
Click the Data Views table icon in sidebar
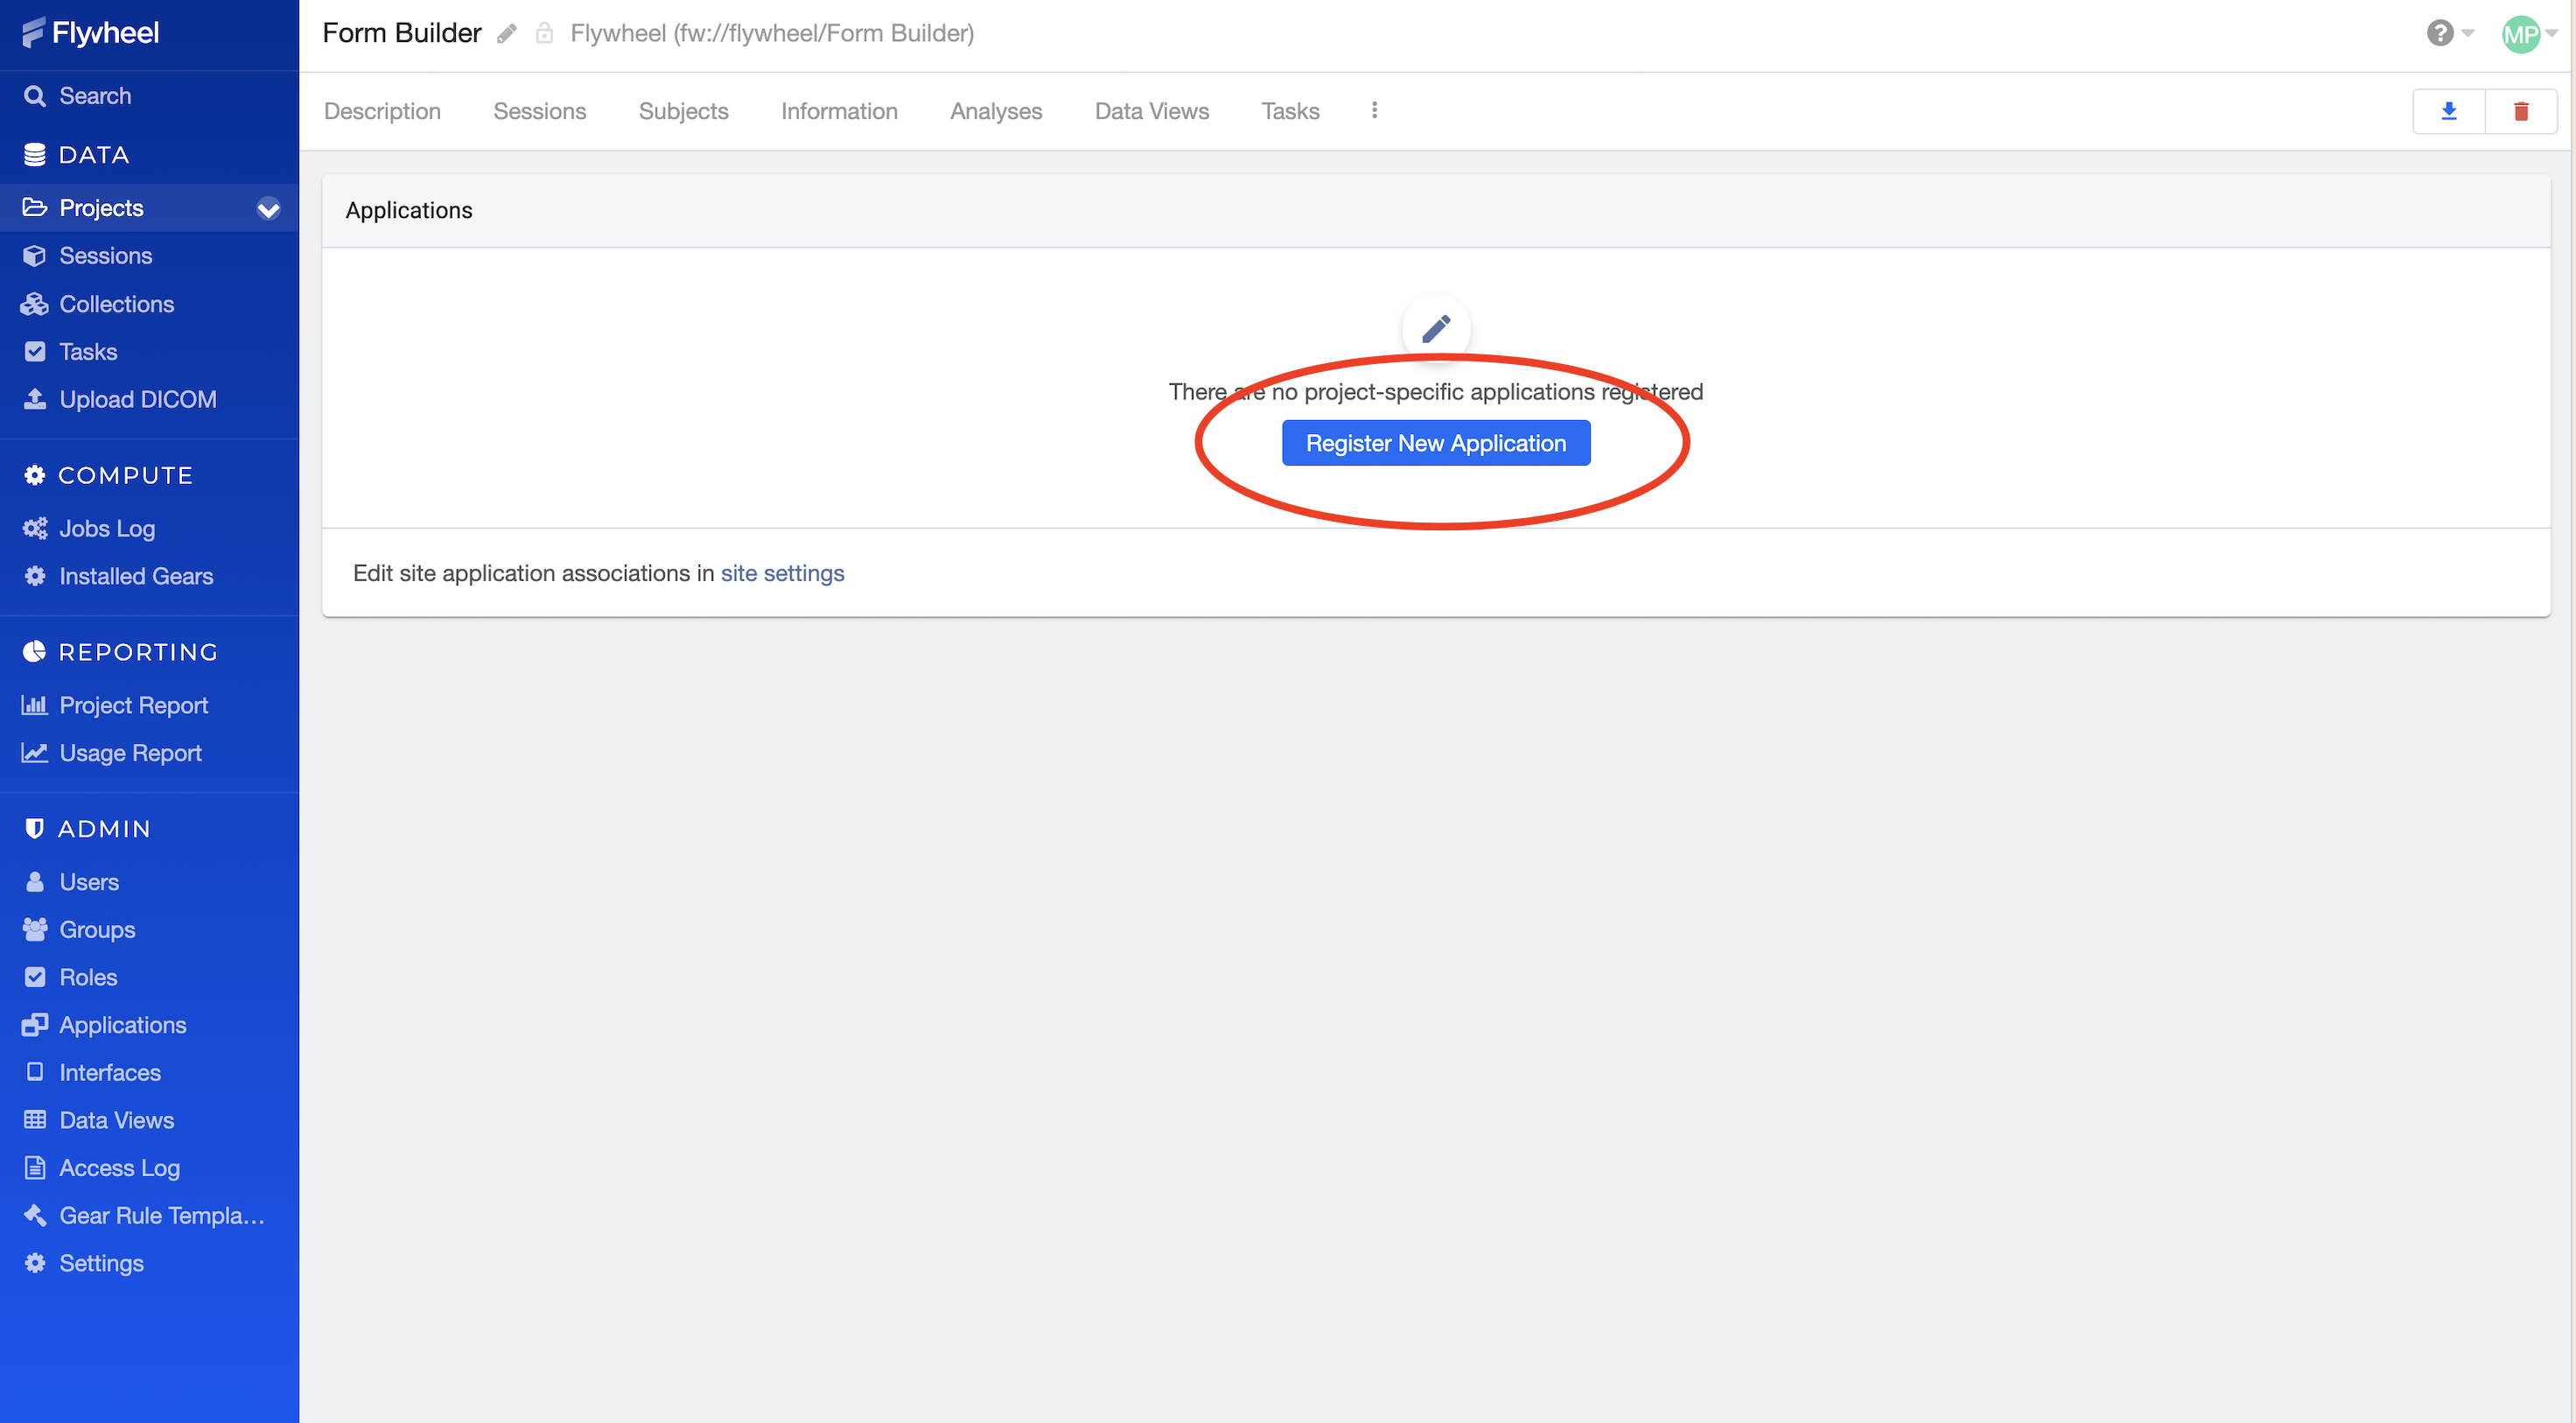click(35, 1120)
